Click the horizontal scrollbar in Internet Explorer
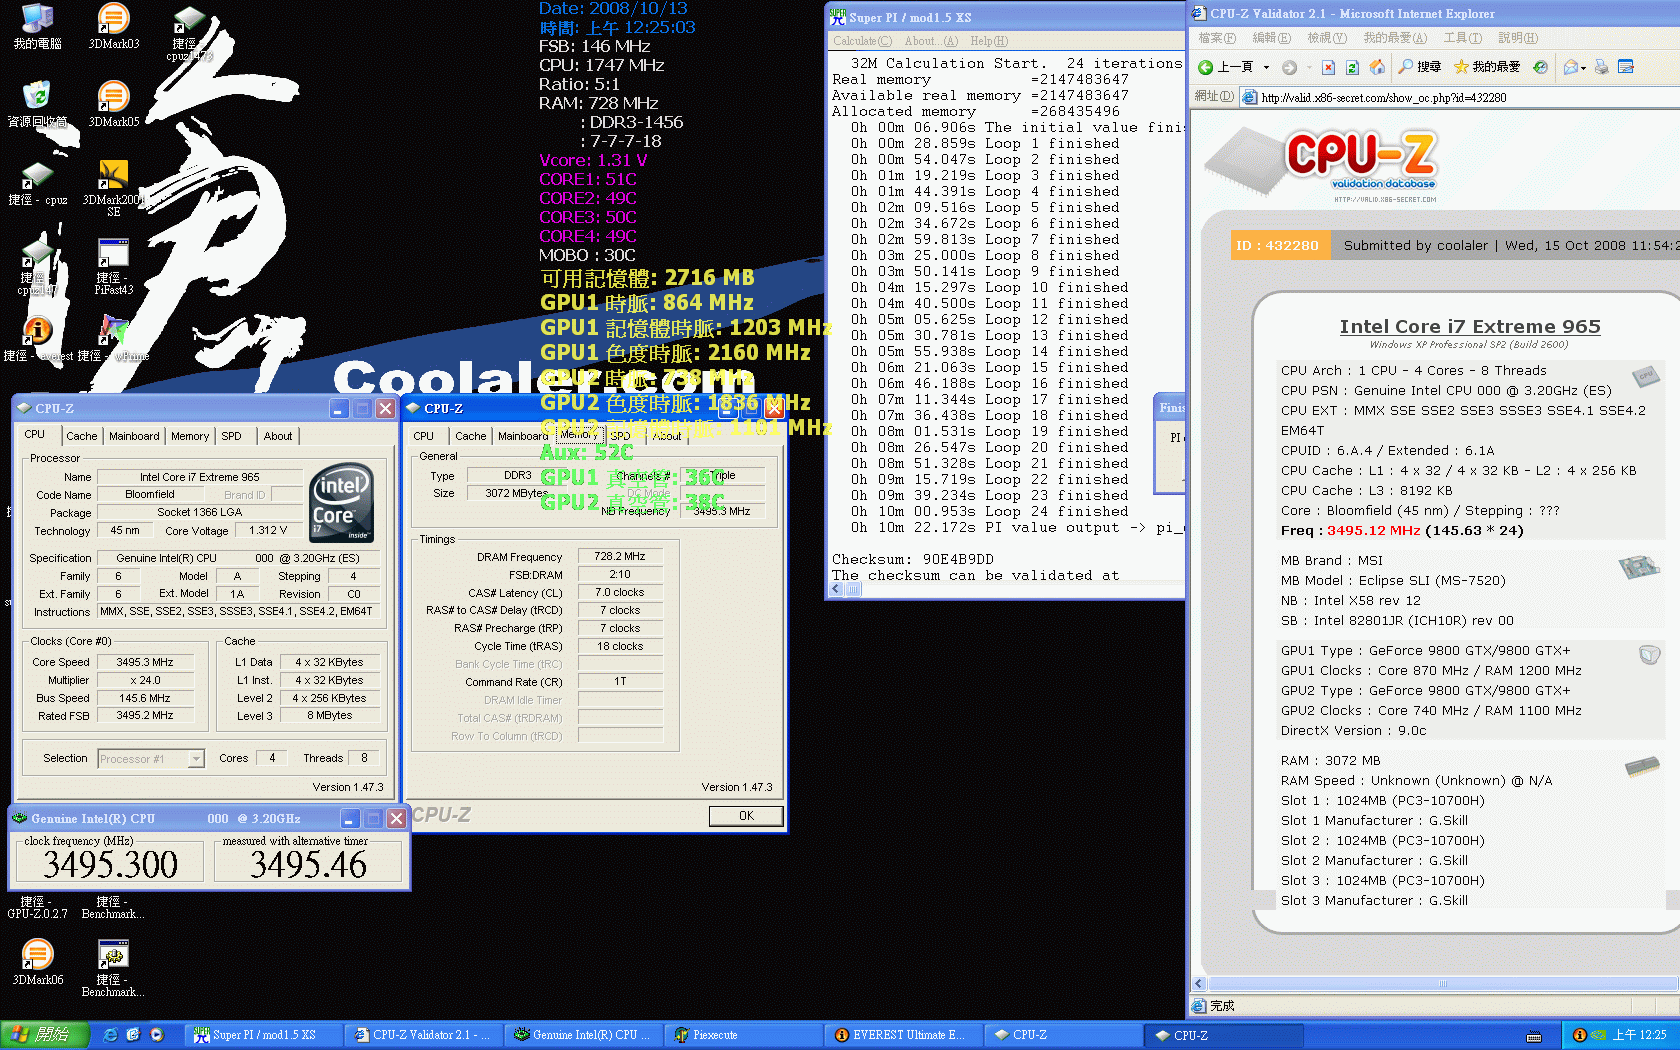 tap(1443, 984)
